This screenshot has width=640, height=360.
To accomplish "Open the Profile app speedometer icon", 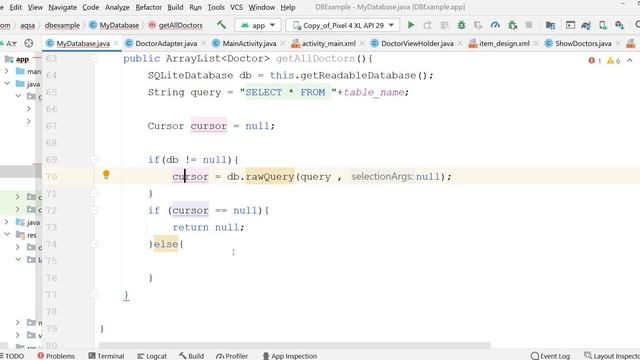I will click(x=495, y=25).
